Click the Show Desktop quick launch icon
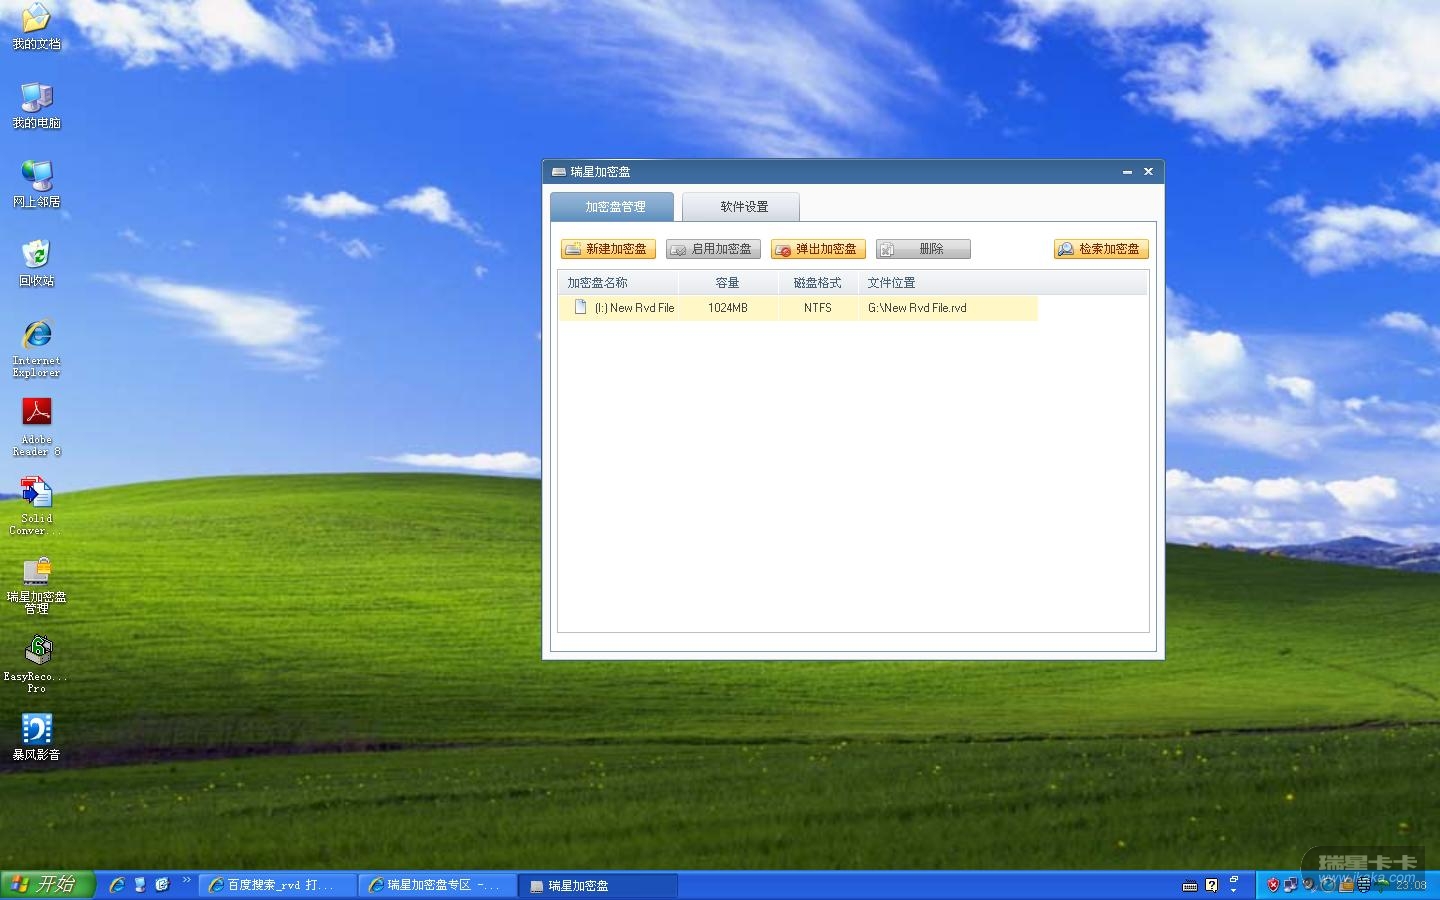Viewport: 1440px width, 900px height. click(140, 885)
